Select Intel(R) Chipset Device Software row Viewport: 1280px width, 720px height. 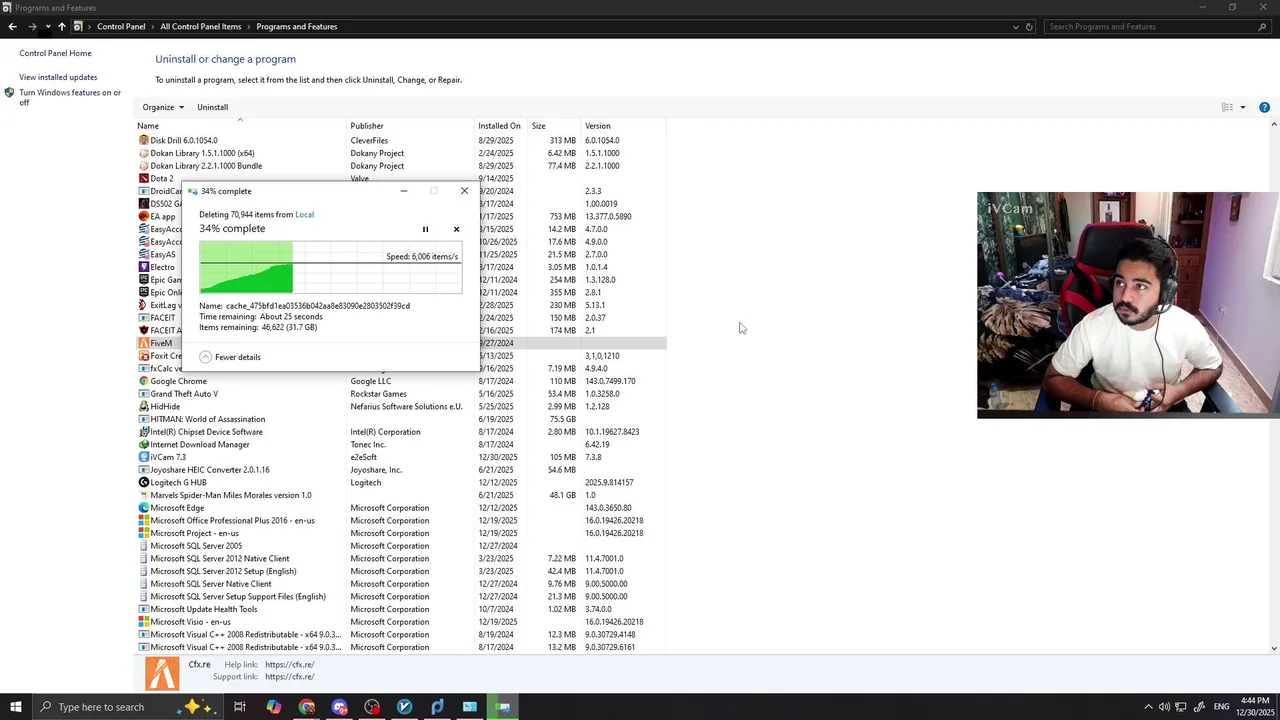coord(401,432)
